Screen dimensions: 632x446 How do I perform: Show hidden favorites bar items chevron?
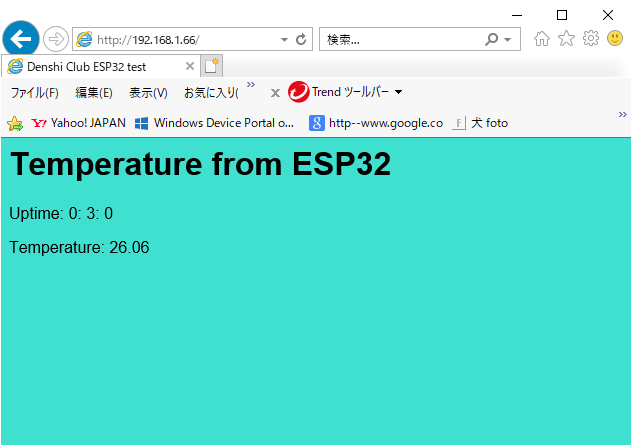(x=622, y=115)
